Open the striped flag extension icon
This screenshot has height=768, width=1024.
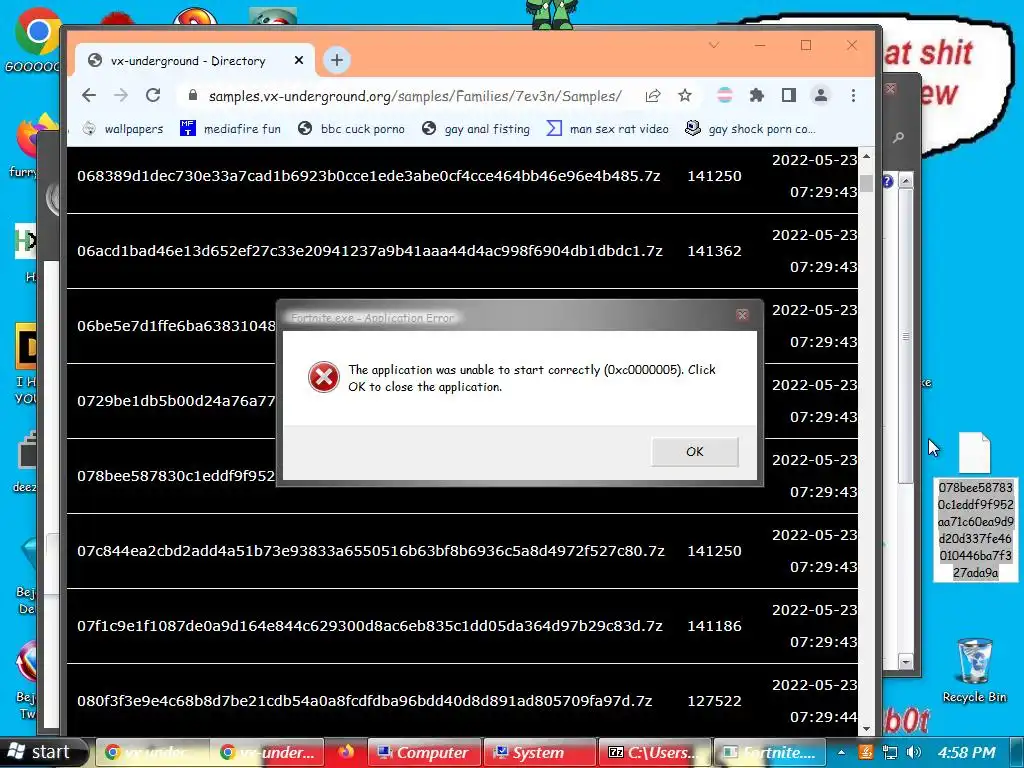pyautogui.click(x=724, y=95)
